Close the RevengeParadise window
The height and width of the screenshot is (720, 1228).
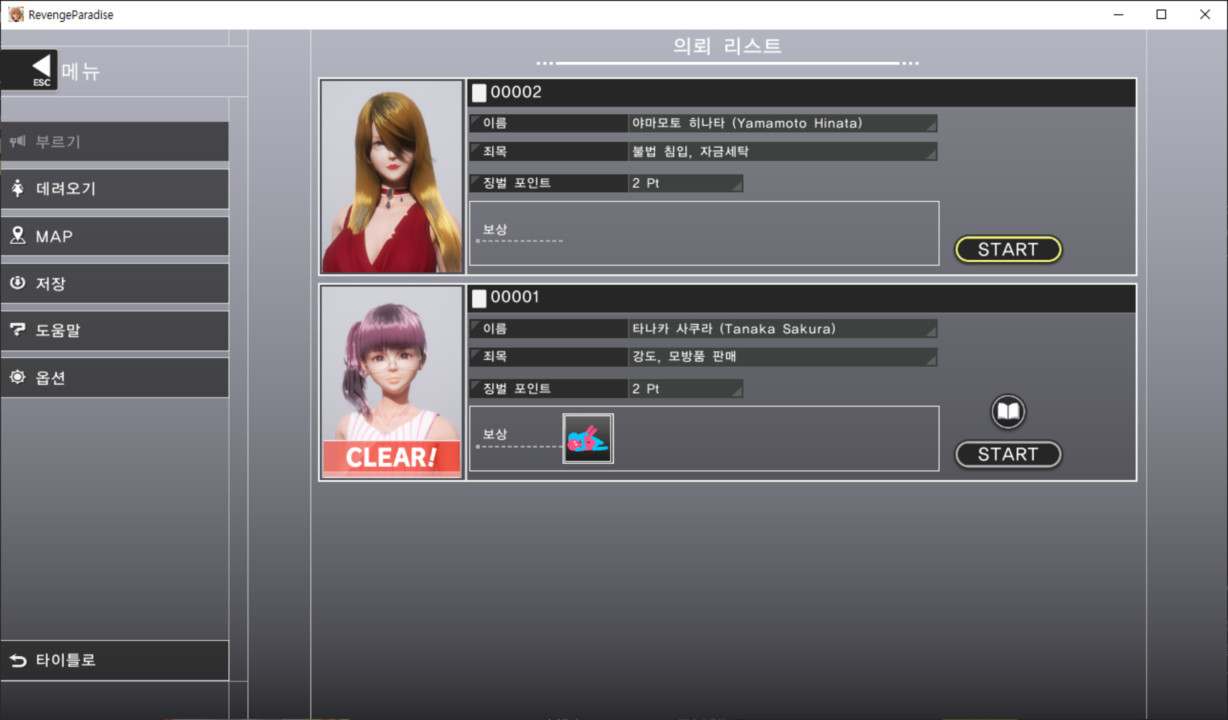pos(1205,14)
